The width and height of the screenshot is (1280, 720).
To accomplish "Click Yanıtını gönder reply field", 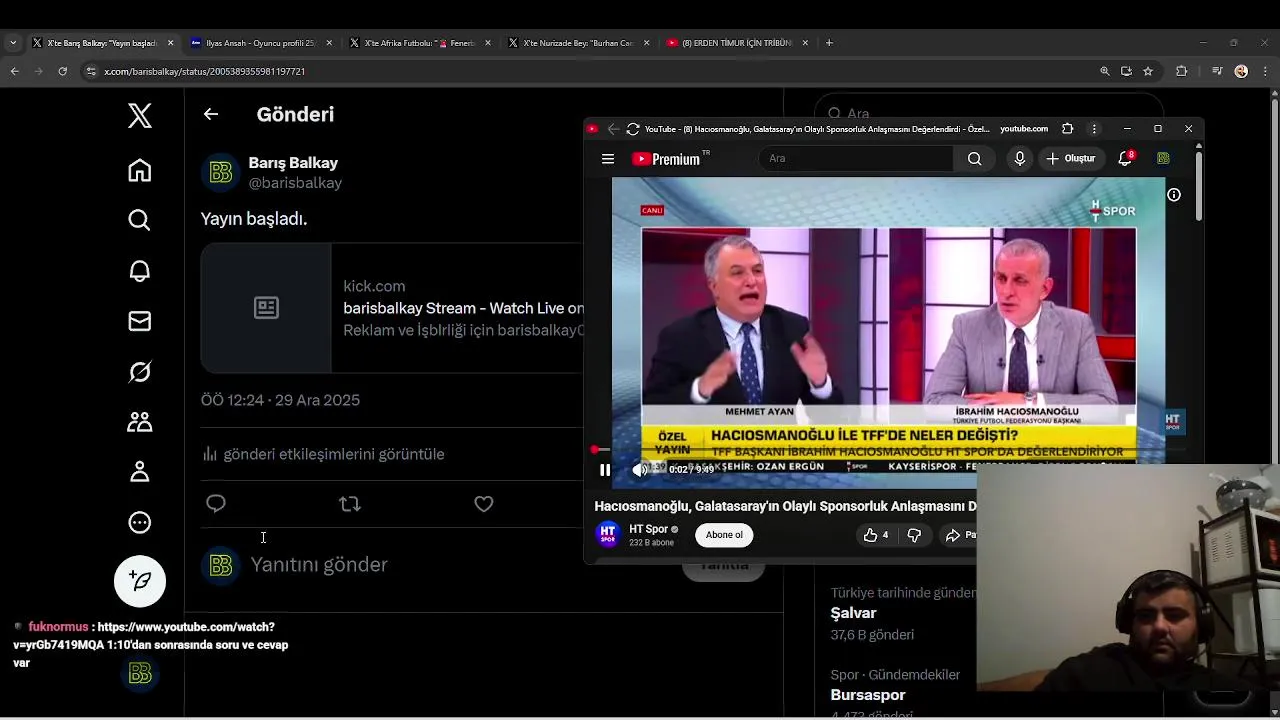I will tap(319, 565).
